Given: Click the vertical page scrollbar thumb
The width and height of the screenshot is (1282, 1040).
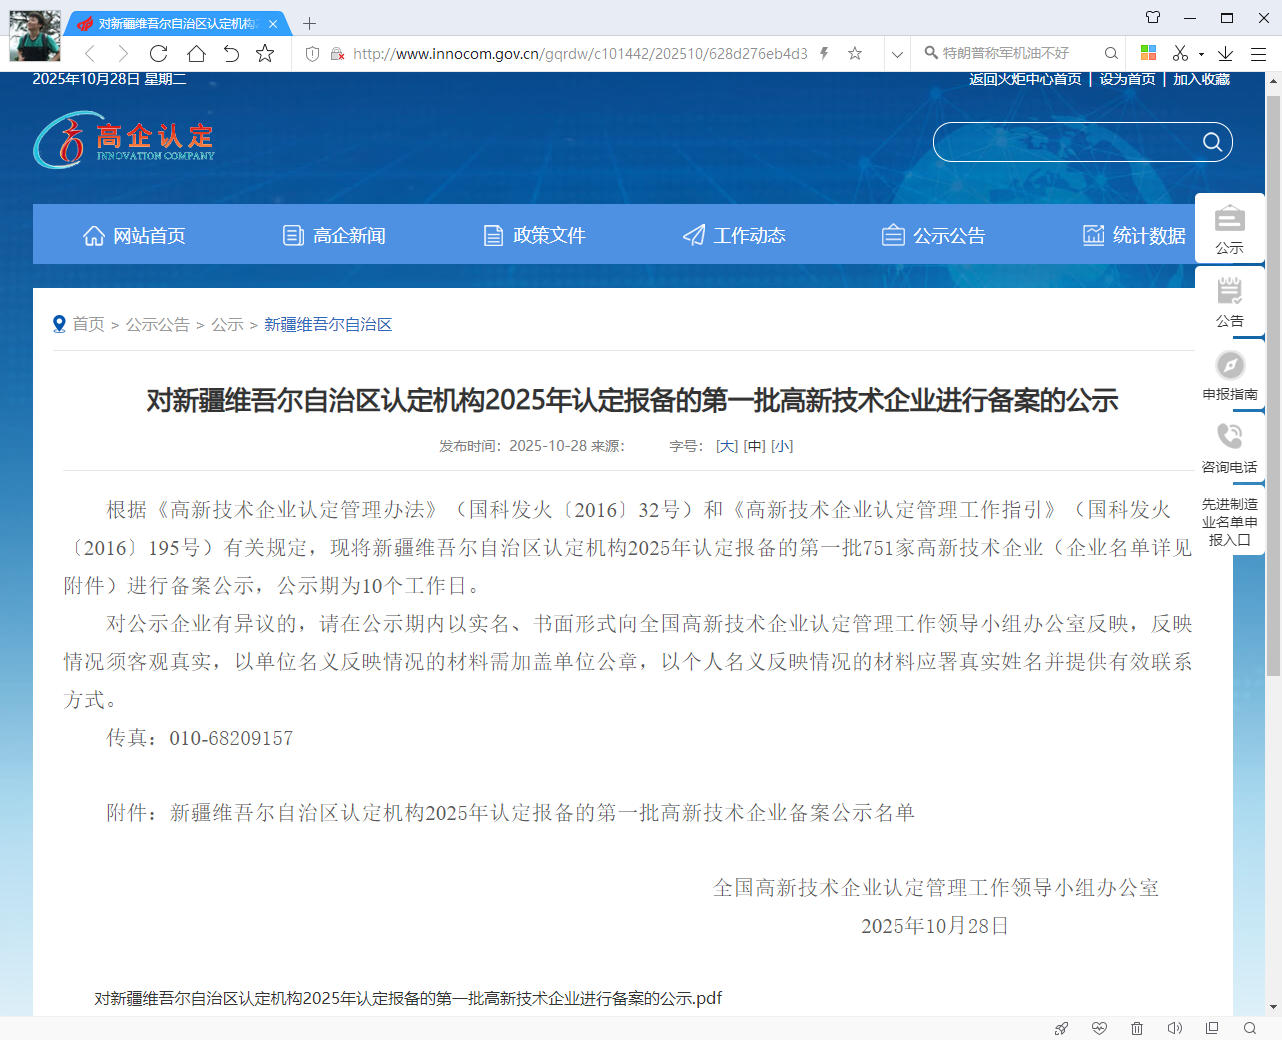Looking at the screenshot, I should click(x=1273, y=380).
